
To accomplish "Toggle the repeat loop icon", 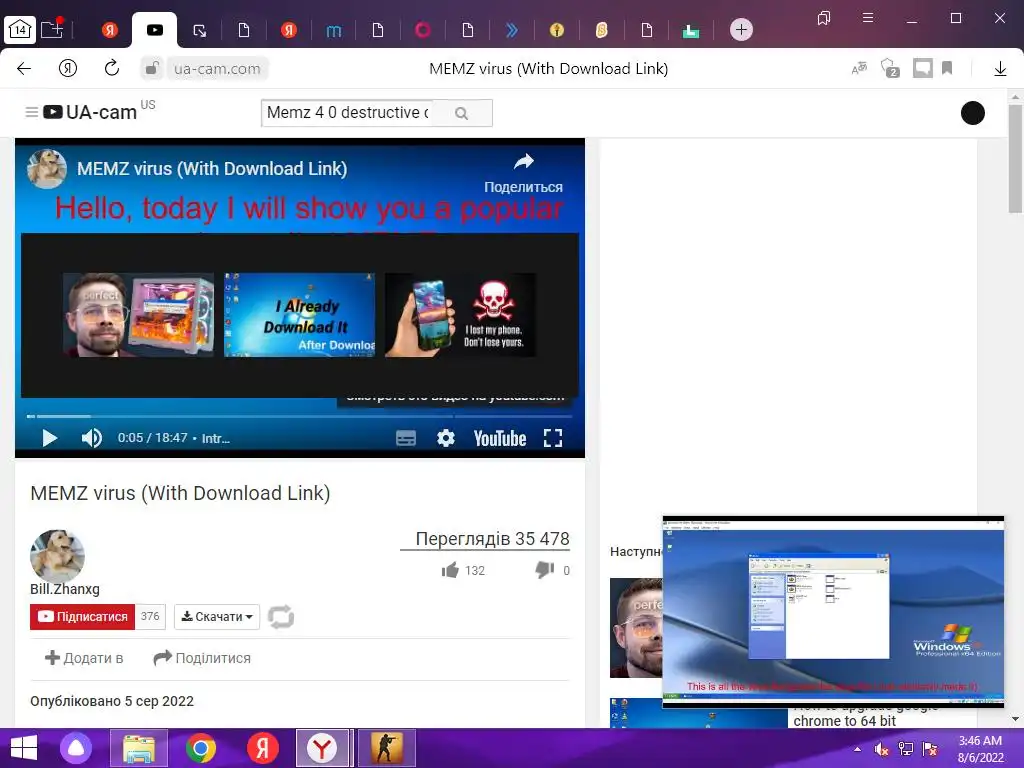I will 281,616.
